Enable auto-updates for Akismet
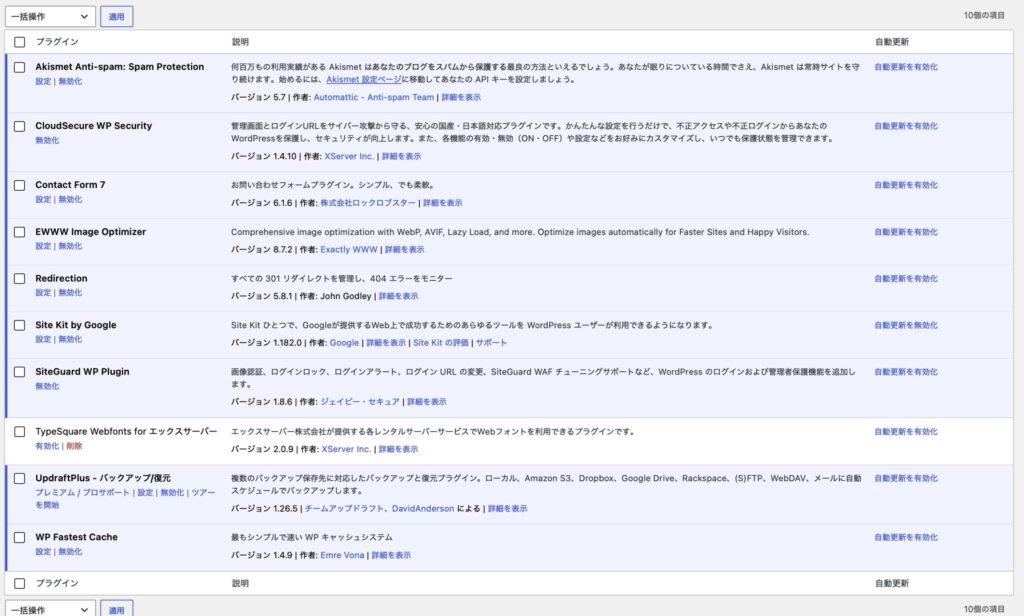1024x616 pixels. pos(906,67)
